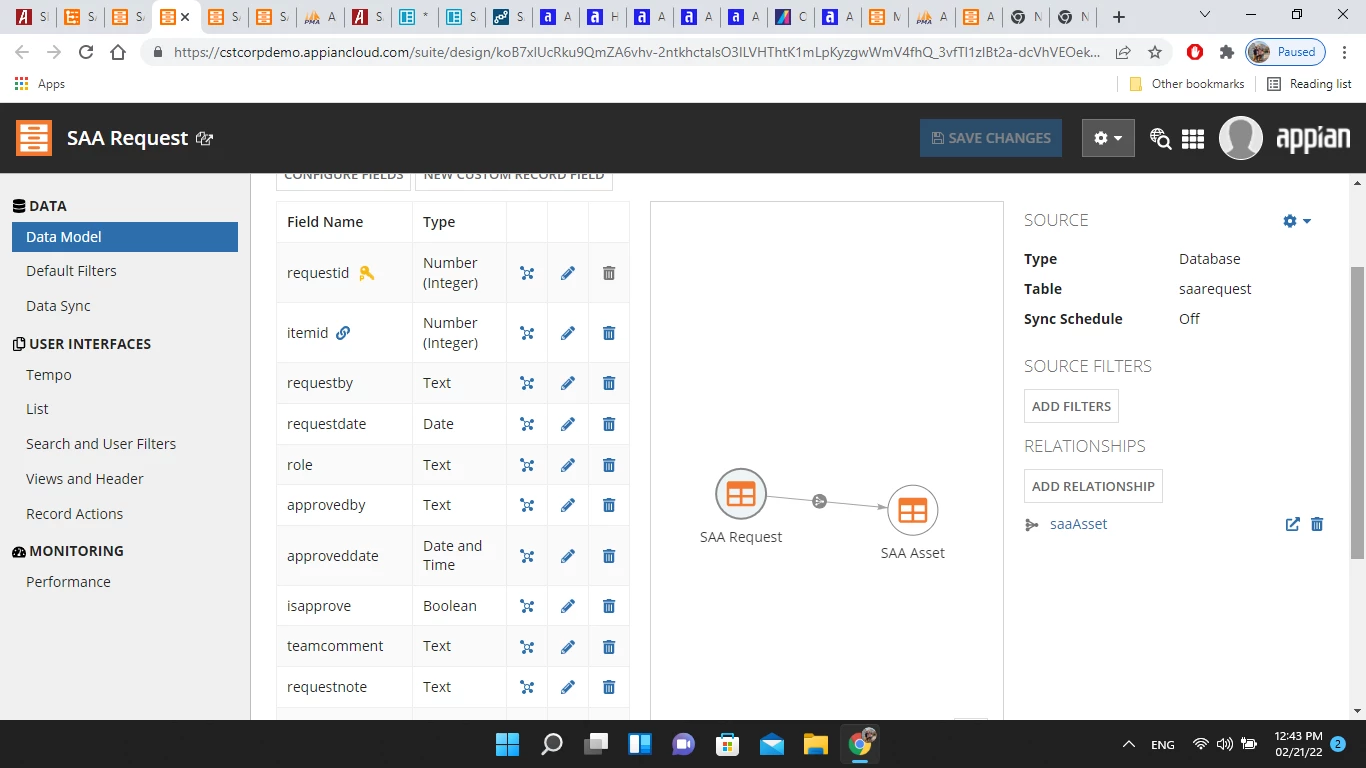
Task: Open the global search icon in header
Action: click(1160, 139)
